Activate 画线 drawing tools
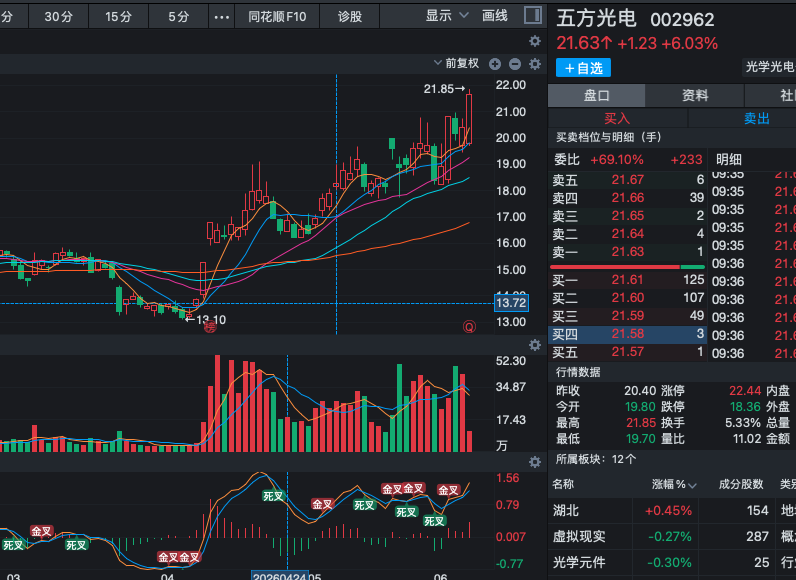 pos(495,16)
